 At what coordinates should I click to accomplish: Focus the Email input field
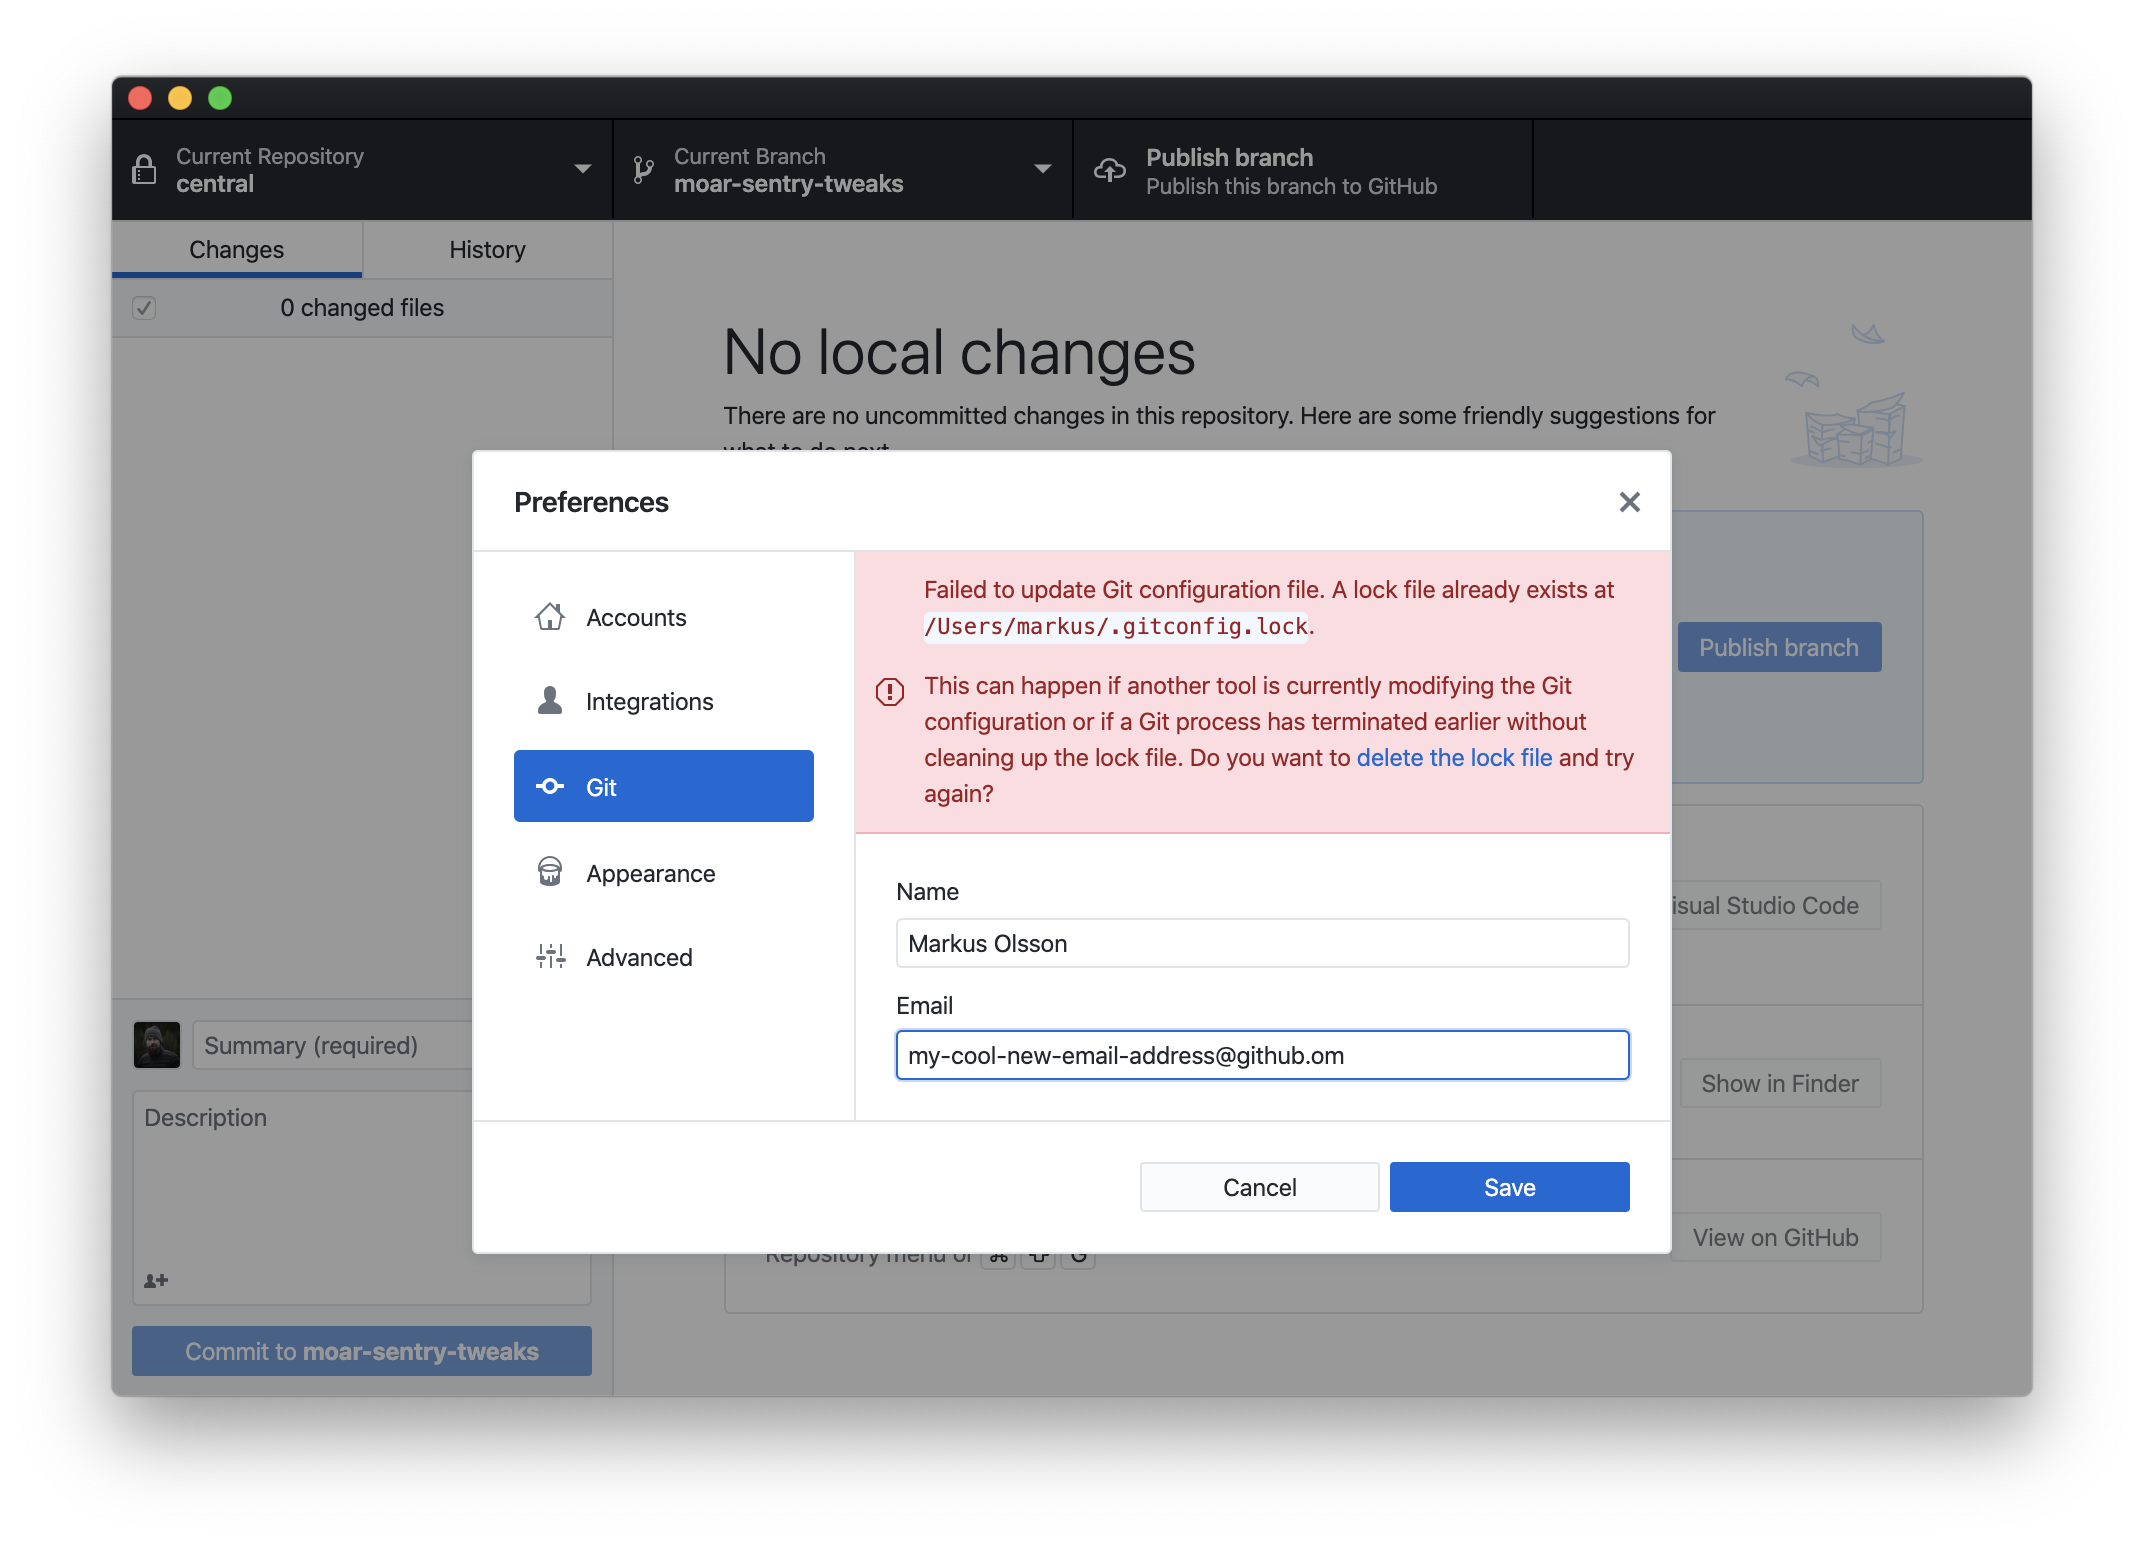(x=1263, y=1055)
